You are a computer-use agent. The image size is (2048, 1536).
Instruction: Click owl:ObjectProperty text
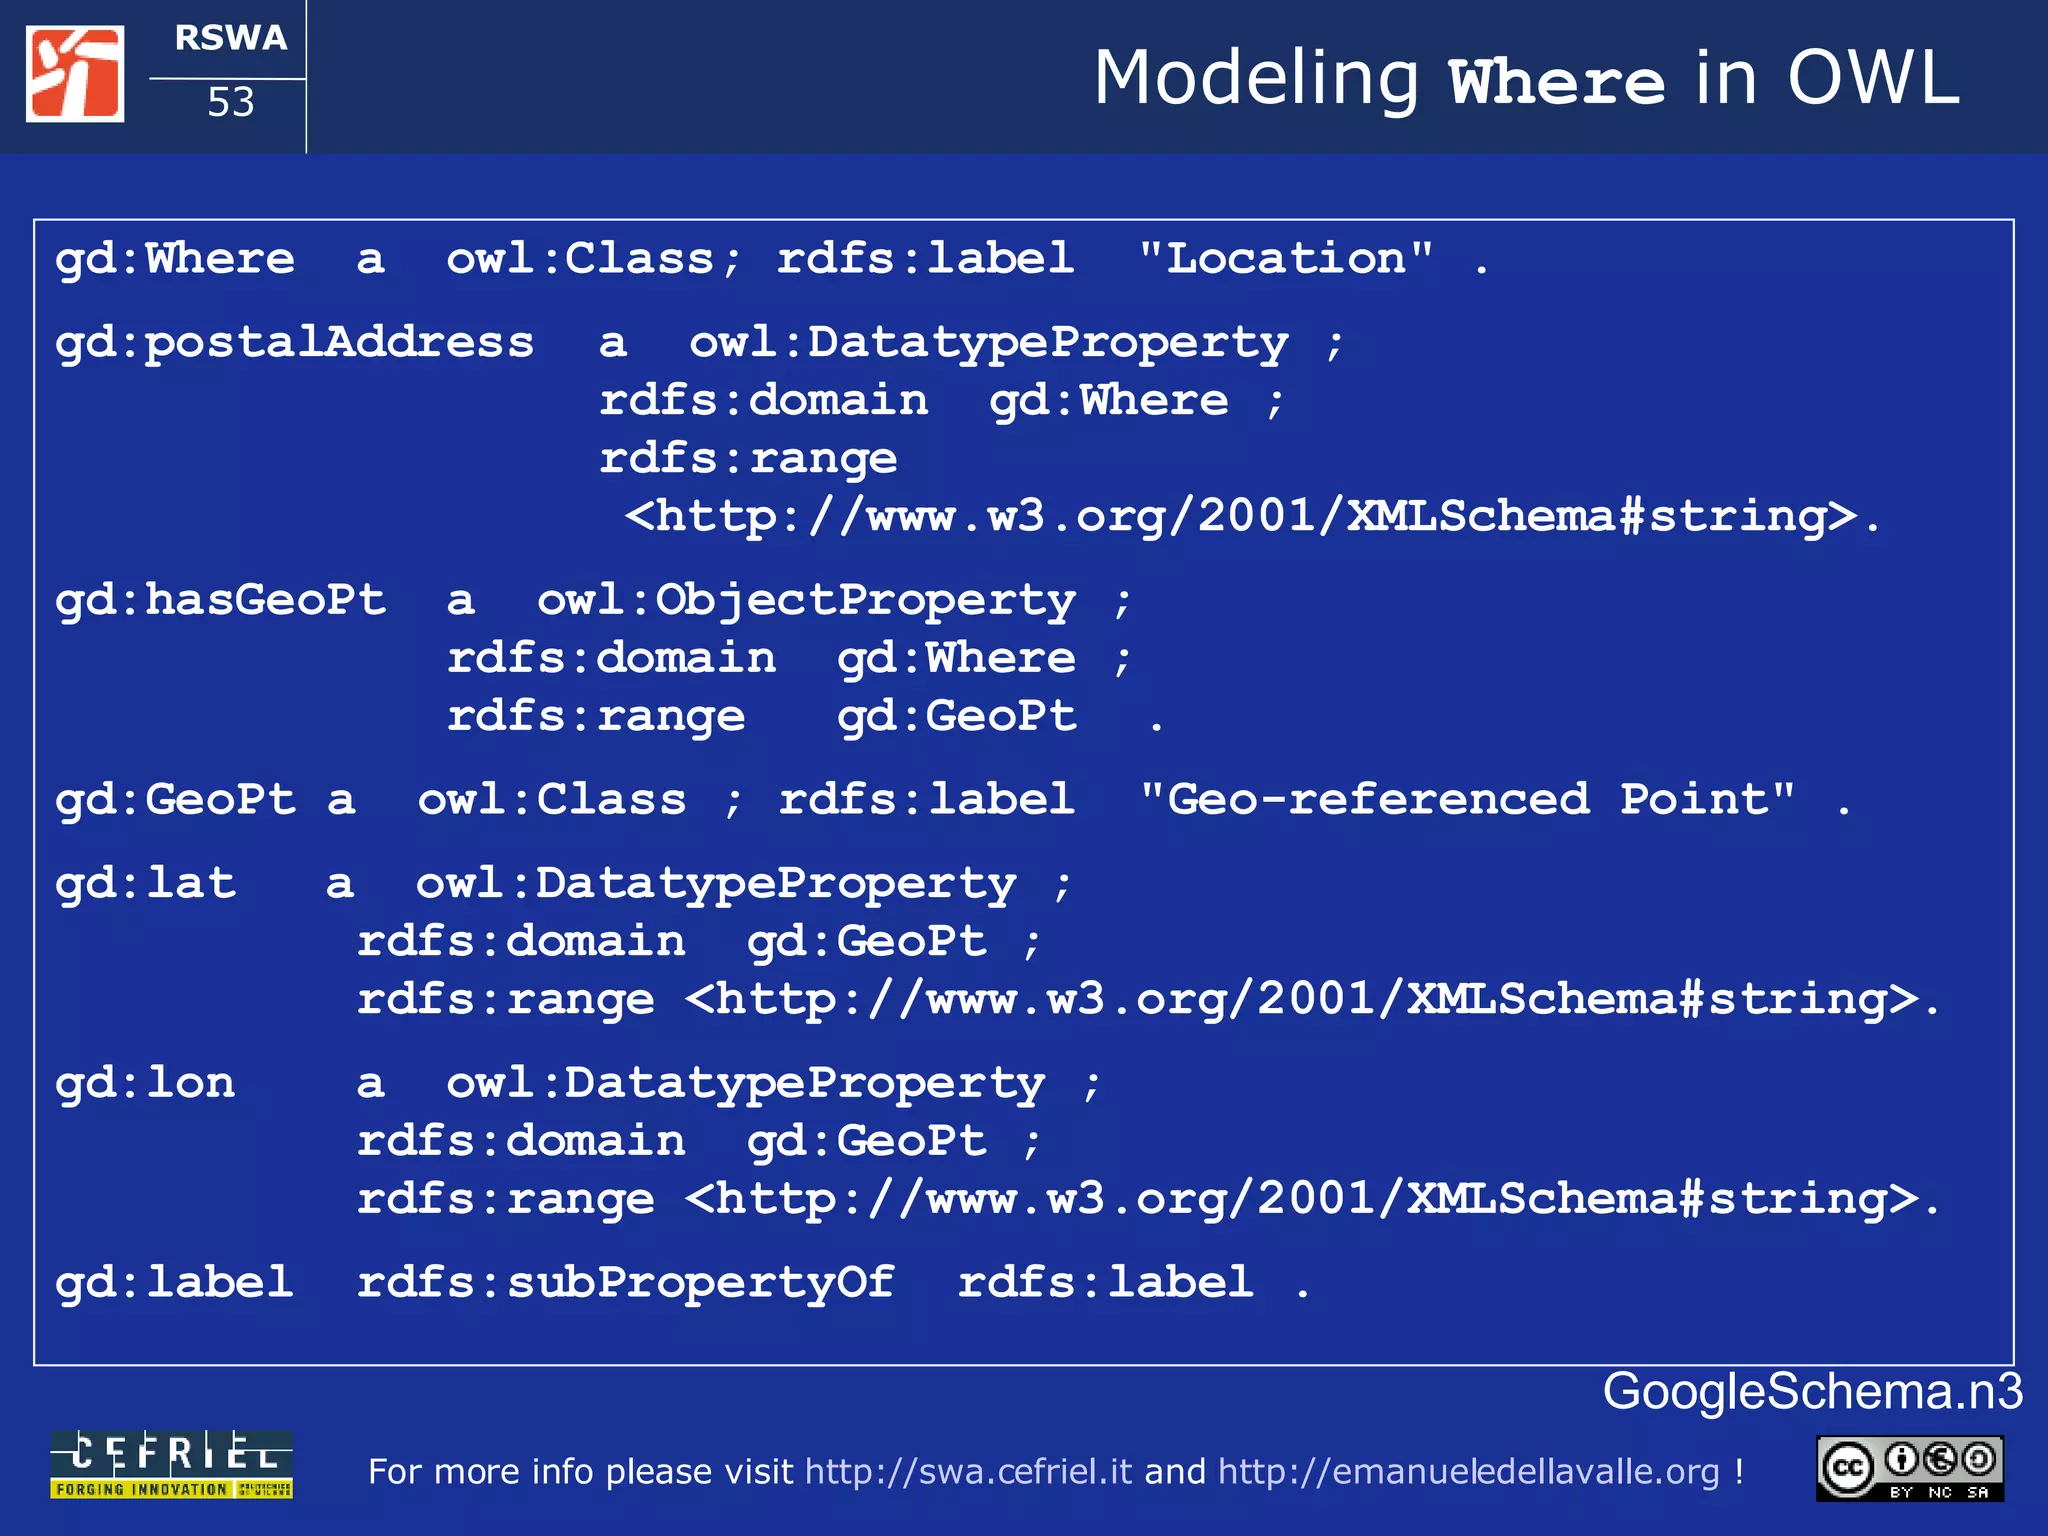pos(806,601)
